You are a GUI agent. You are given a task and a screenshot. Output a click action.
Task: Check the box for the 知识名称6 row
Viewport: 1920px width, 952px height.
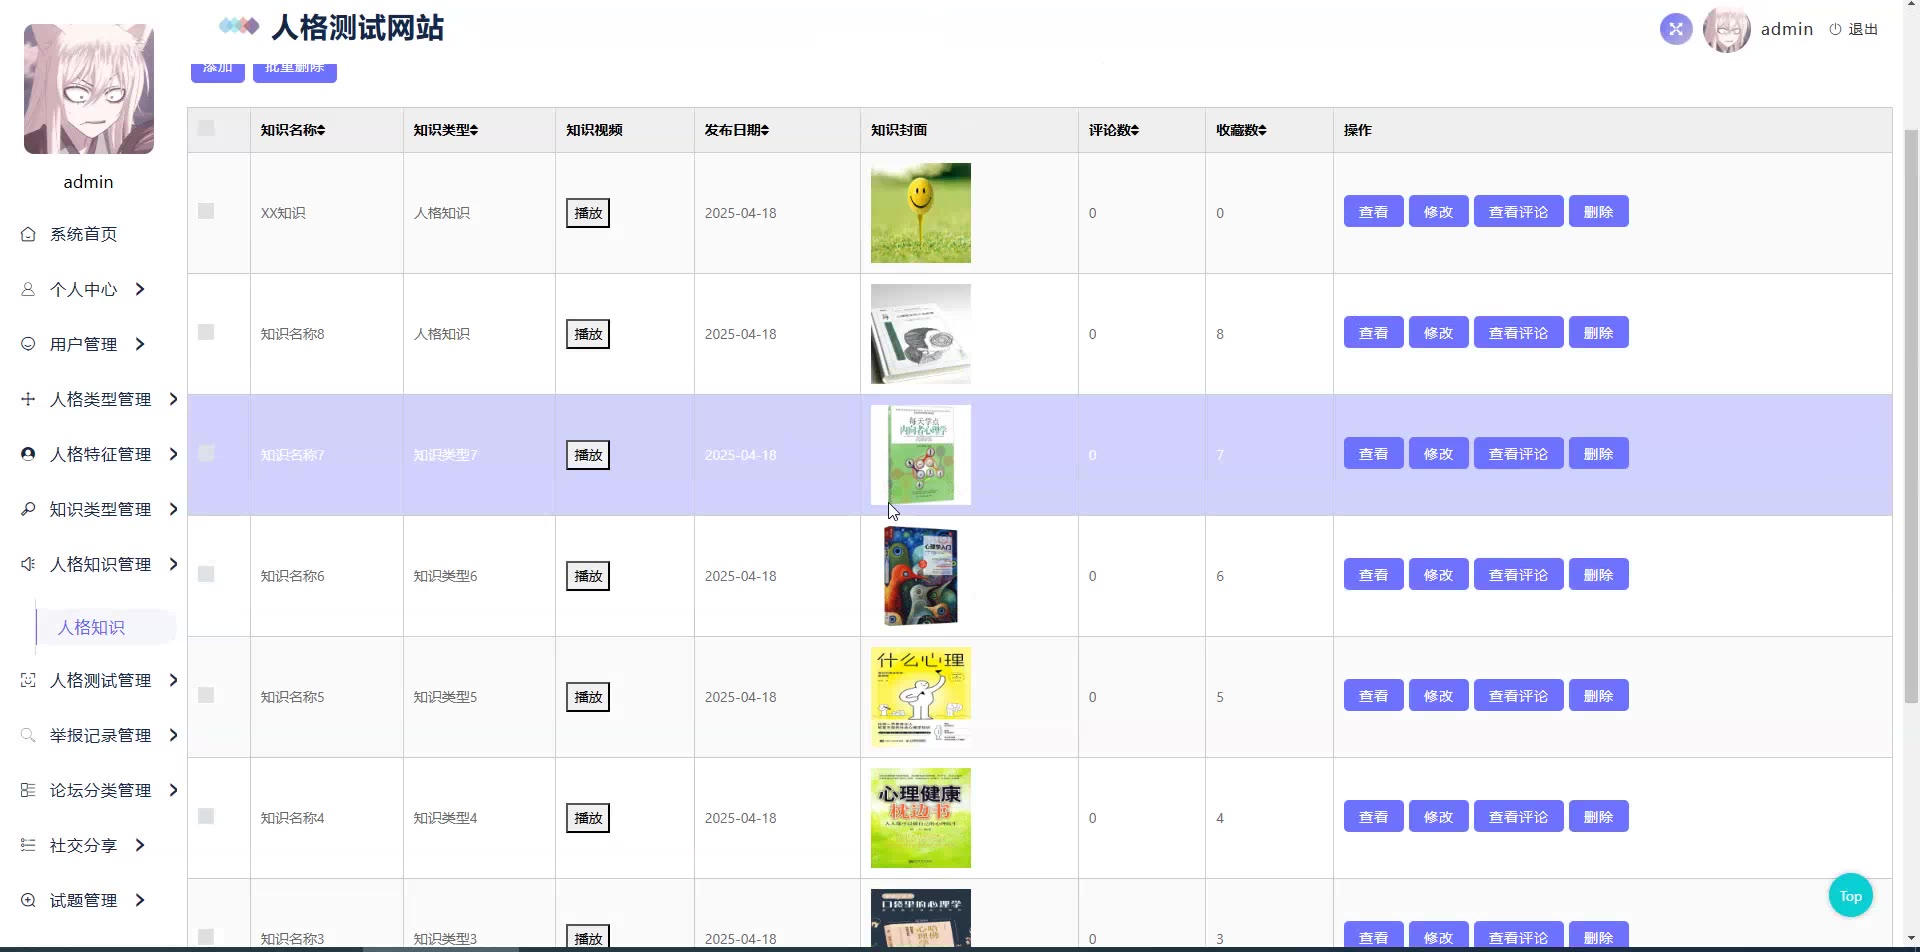206,574
